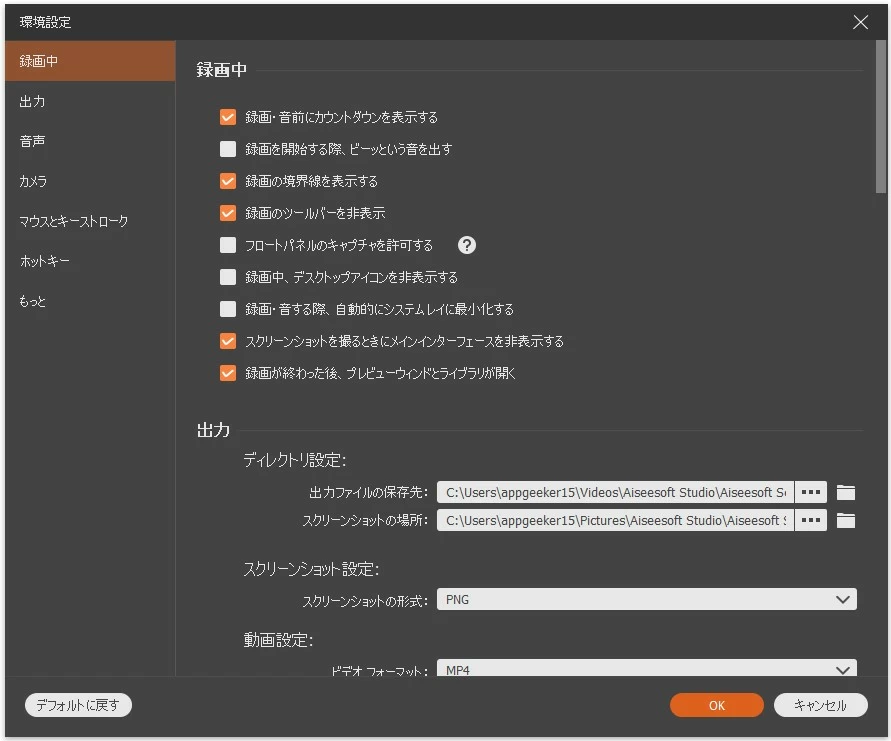Click the help question mark icon
Viewport: 891px width, 741px height.
click(466, 245)
